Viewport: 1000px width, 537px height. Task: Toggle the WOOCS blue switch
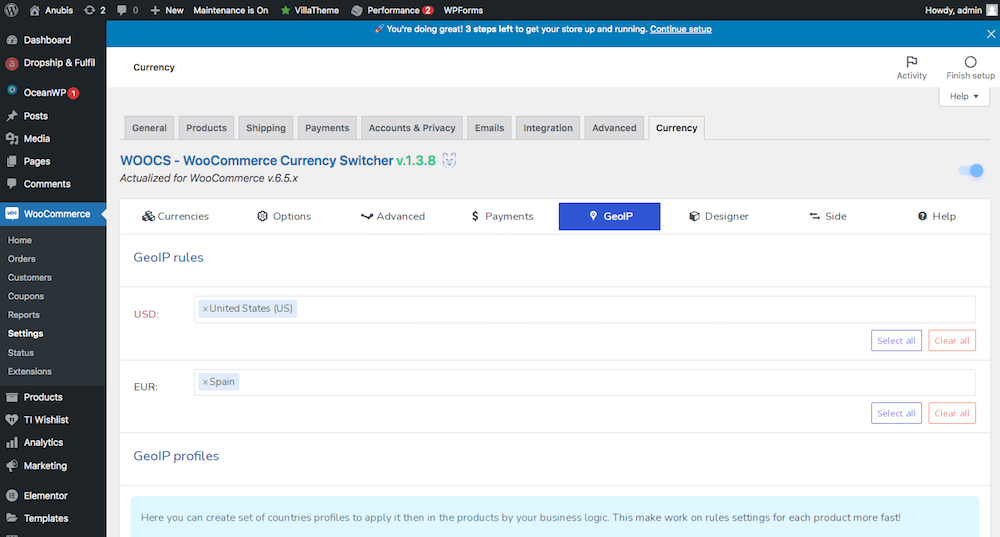tap(971, 171)
